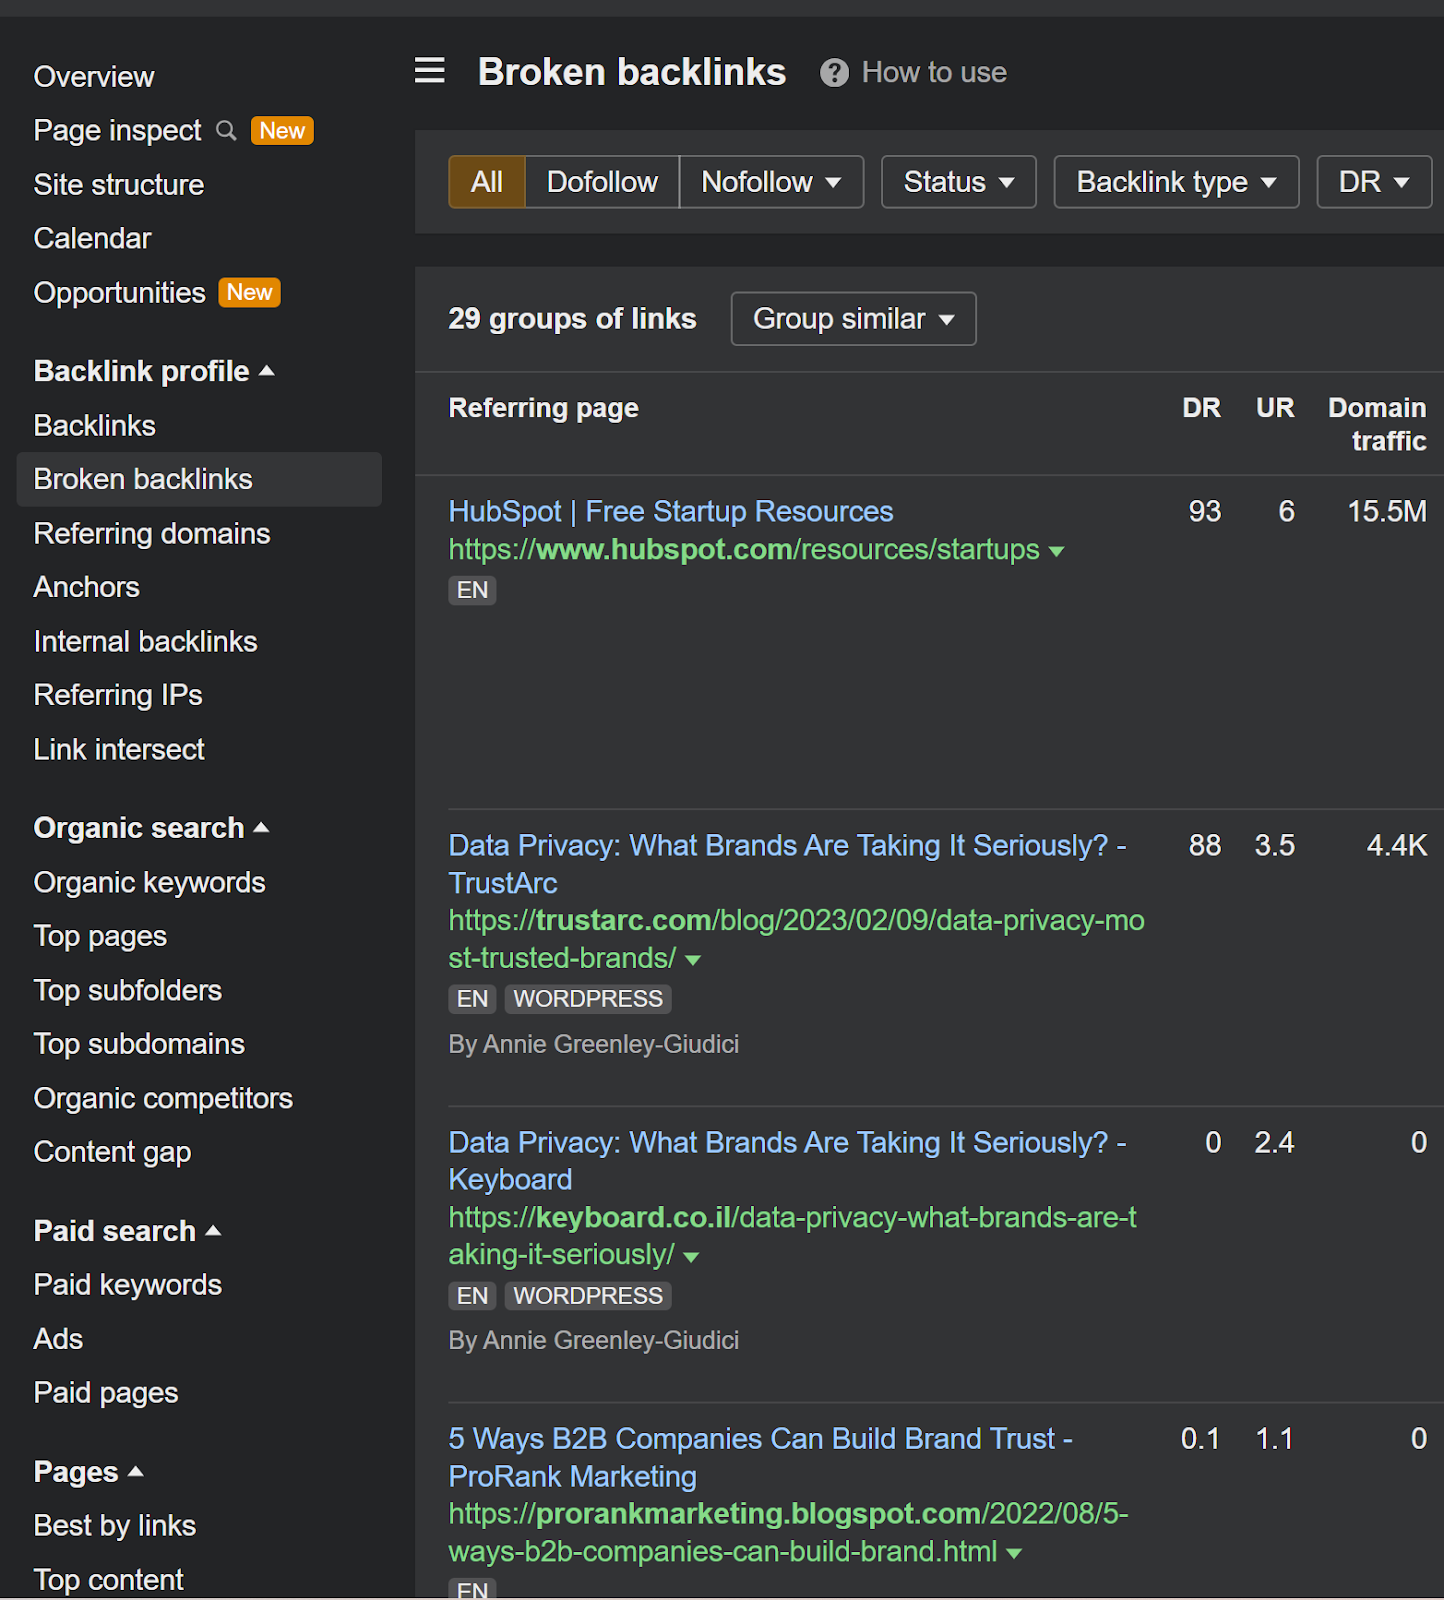The height and width of the screenshot is (1600, 1444).
Task: Open the keyboard.co.il article URL
Action: coord(793,1236)
